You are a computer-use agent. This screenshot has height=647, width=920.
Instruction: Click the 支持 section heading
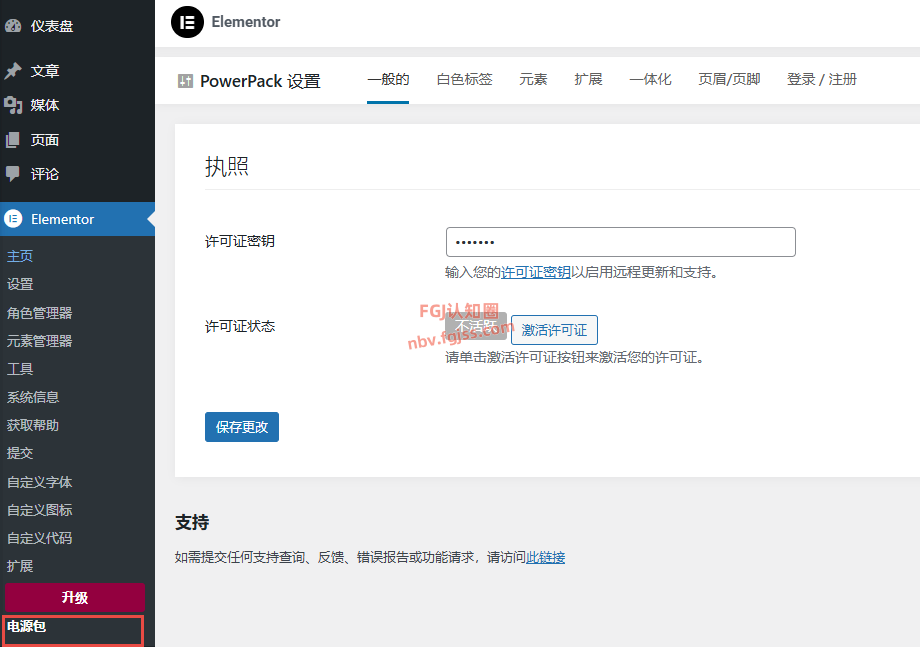click(192, 522)
